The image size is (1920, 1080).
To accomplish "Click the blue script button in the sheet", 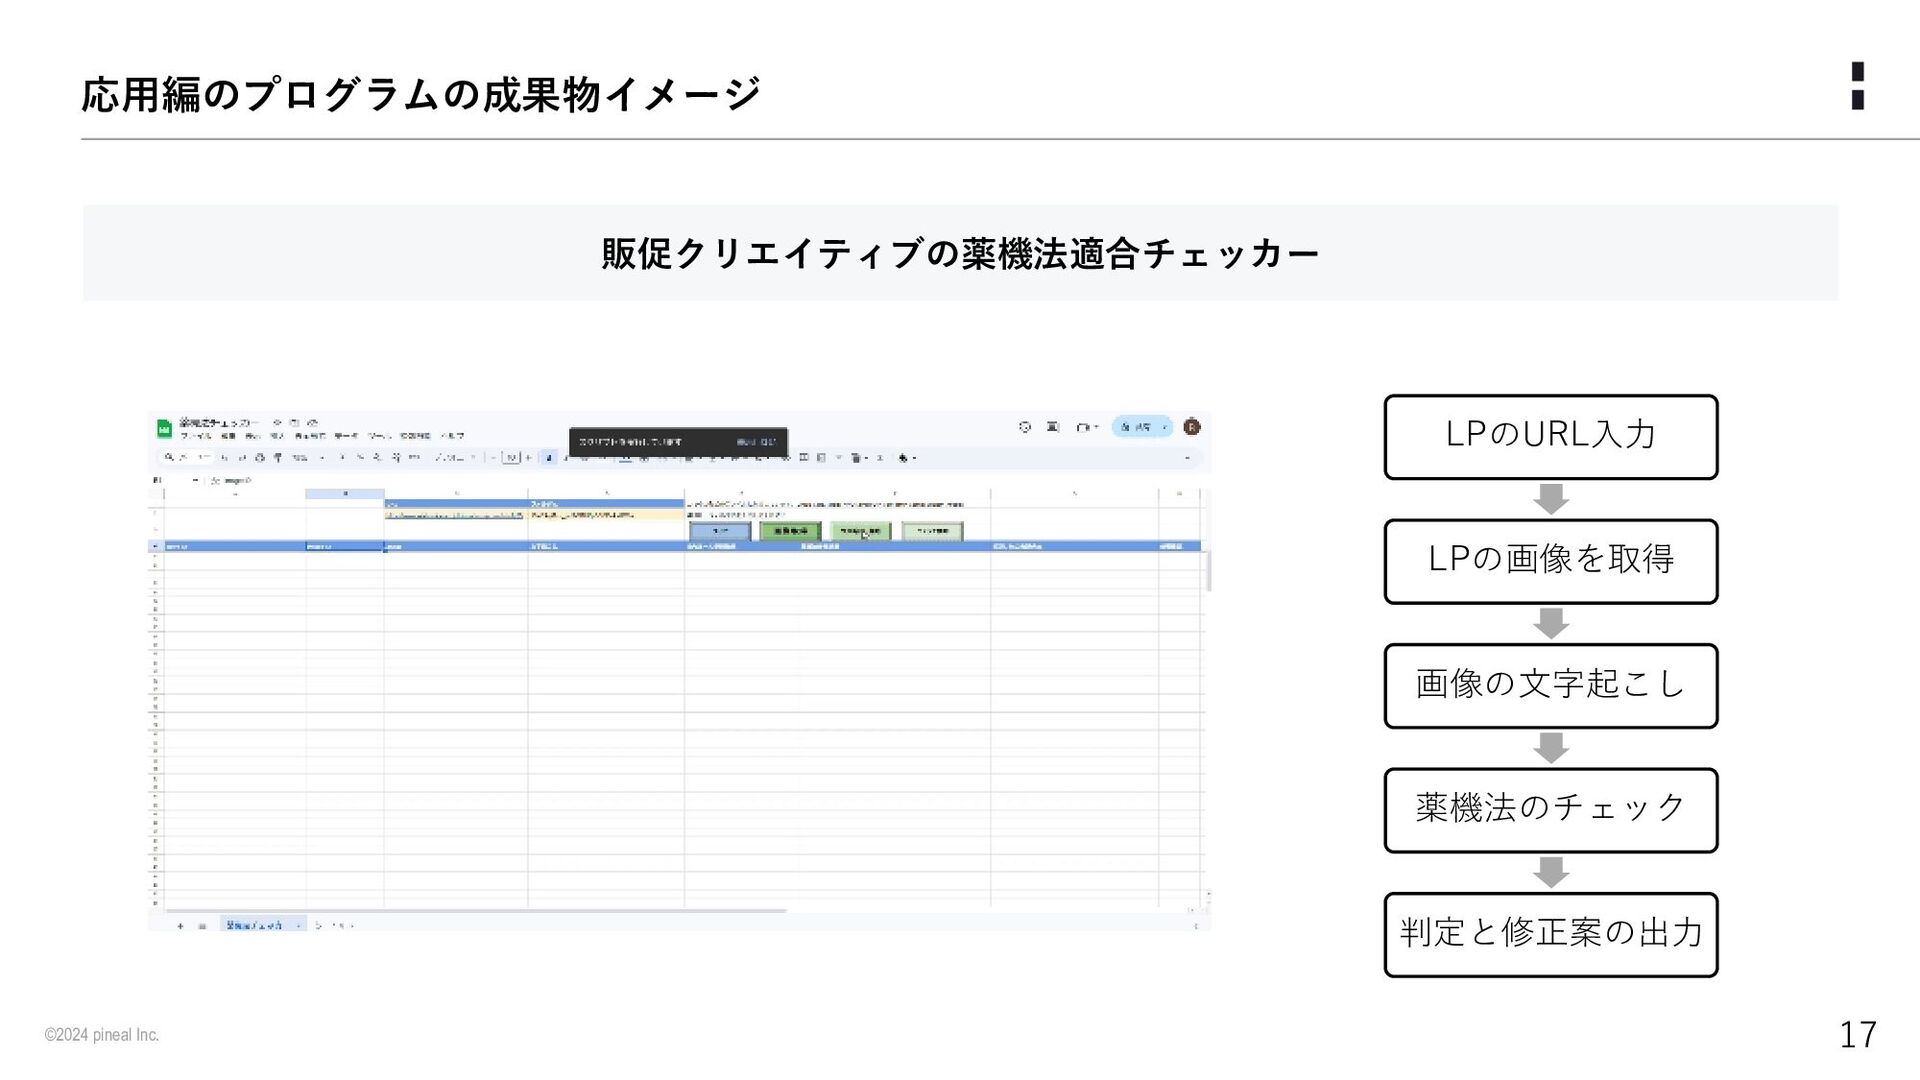I will pyautogui.click(x=719, y=531).
